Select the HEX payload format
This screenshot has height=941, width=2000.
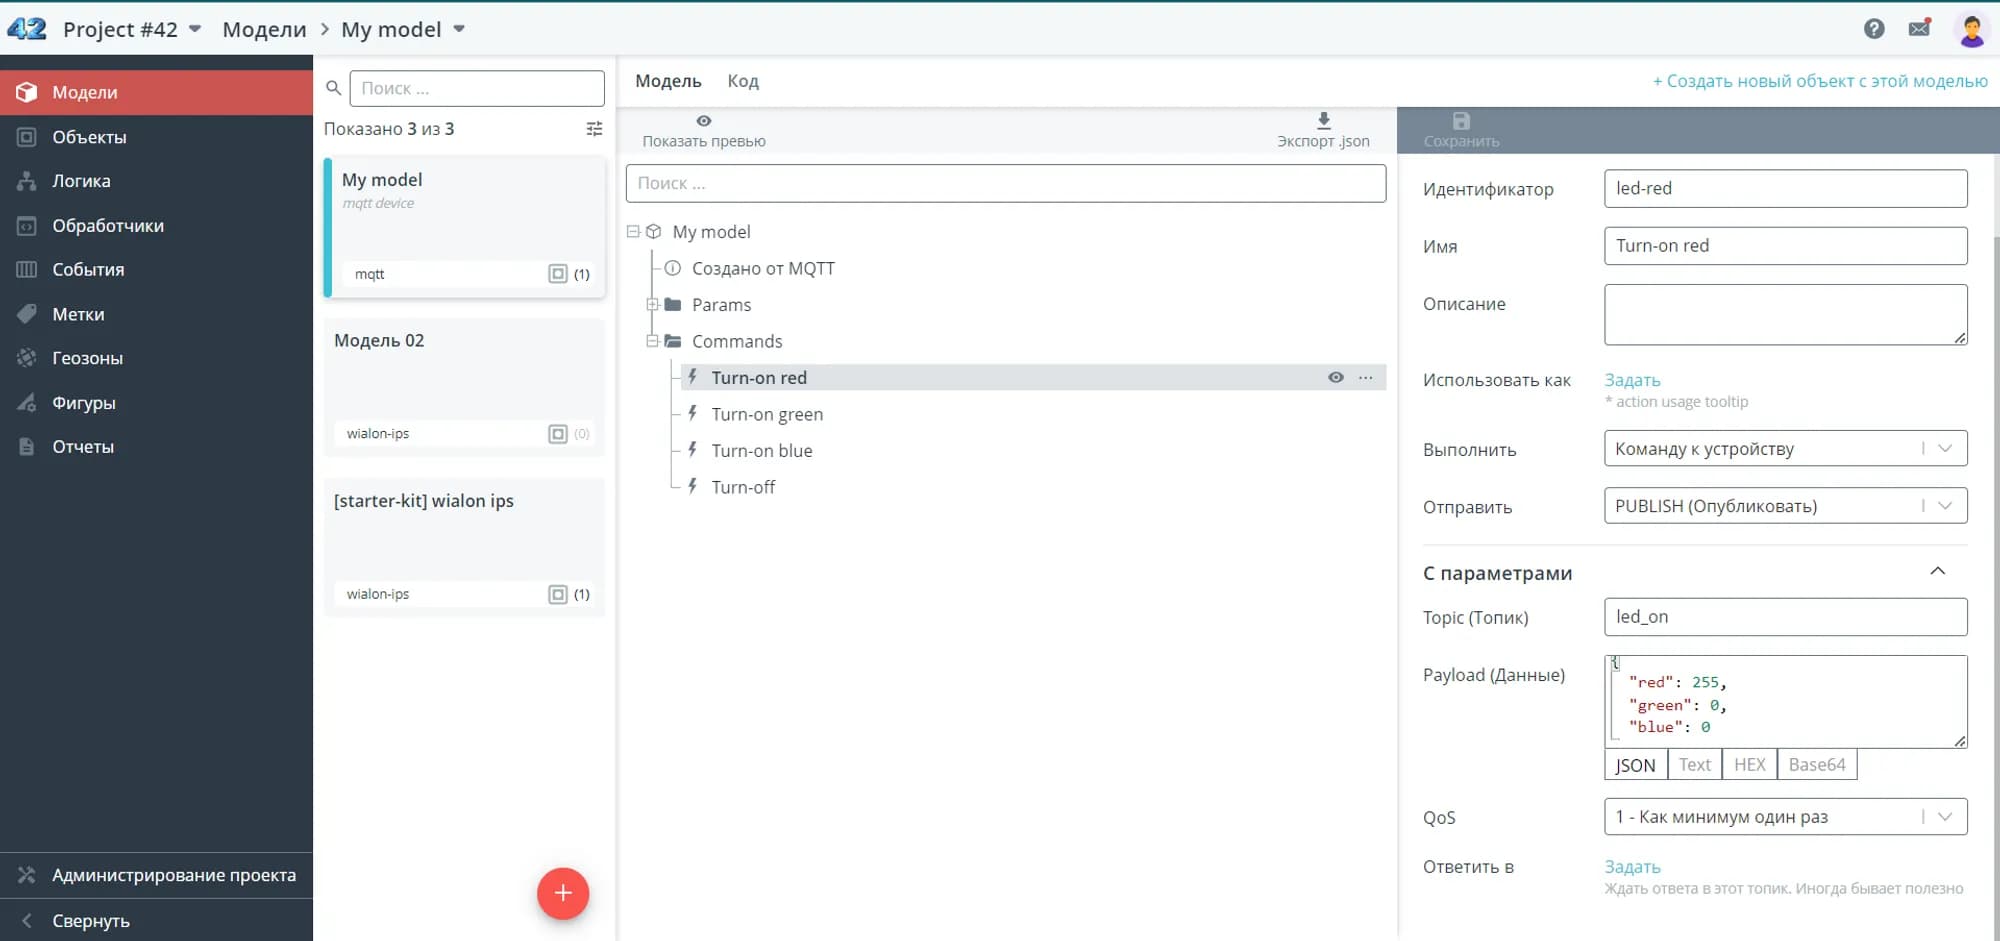1749,765
